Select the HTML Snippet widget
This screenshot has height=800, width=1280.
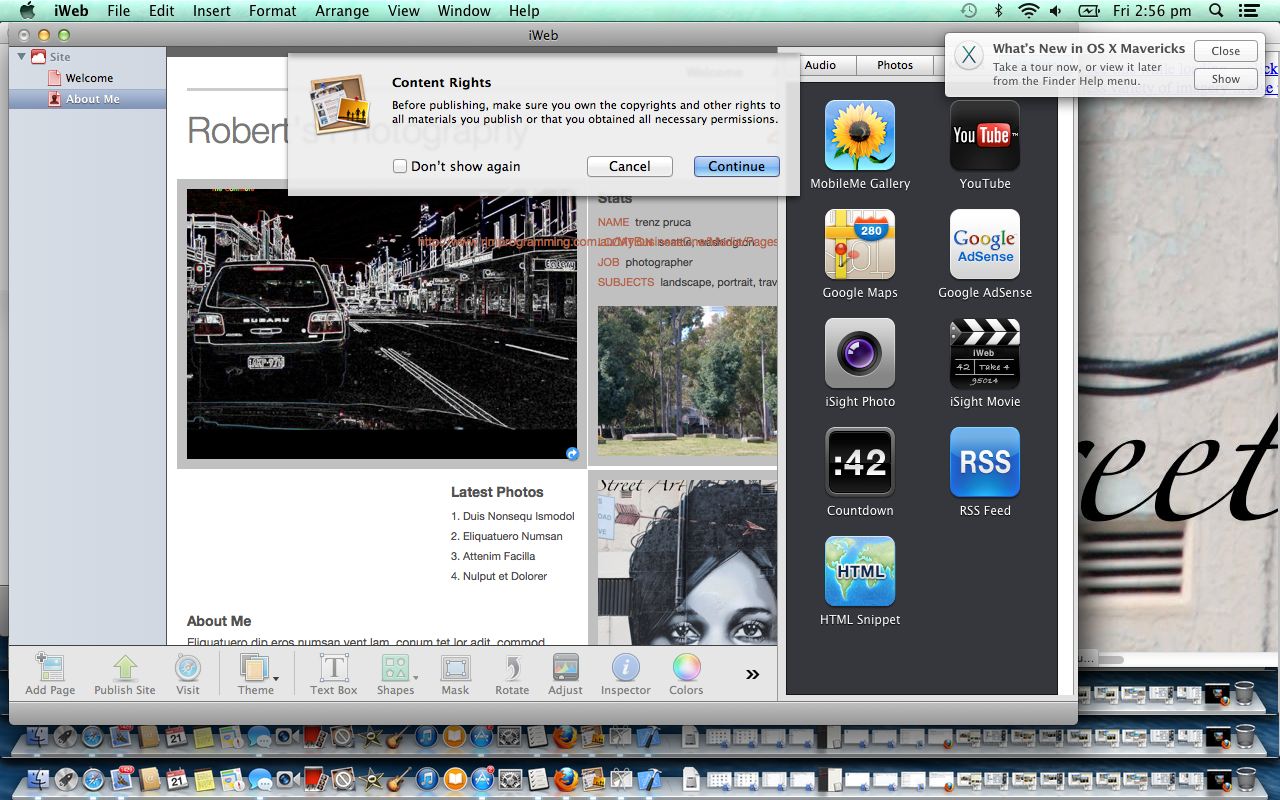coord(860,571)
